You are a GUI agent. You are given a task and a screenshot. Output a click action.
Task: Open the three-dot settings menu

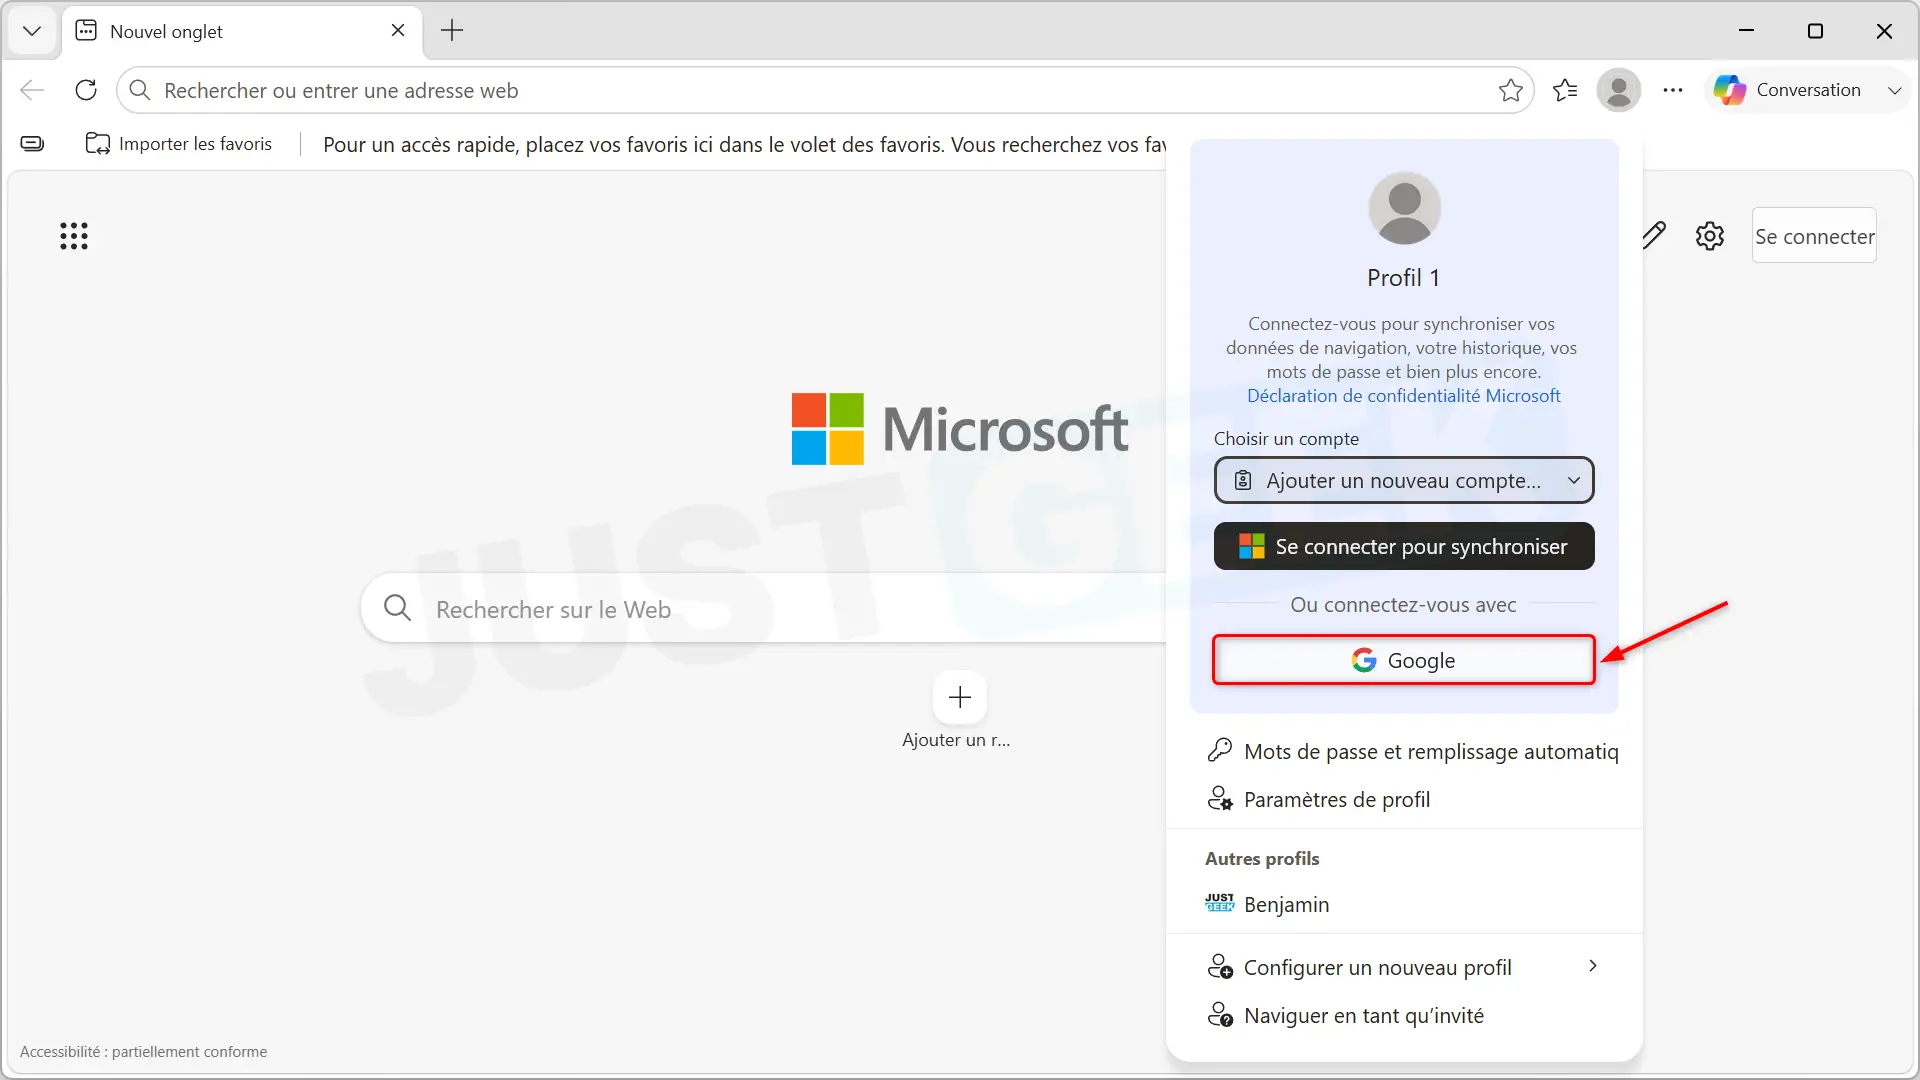[1673, 90]
